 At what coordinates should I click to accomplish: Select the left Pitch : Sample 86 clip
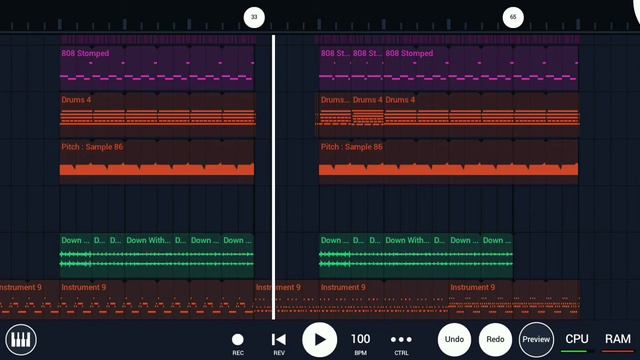pyautogui.click(x=157, y=162)
